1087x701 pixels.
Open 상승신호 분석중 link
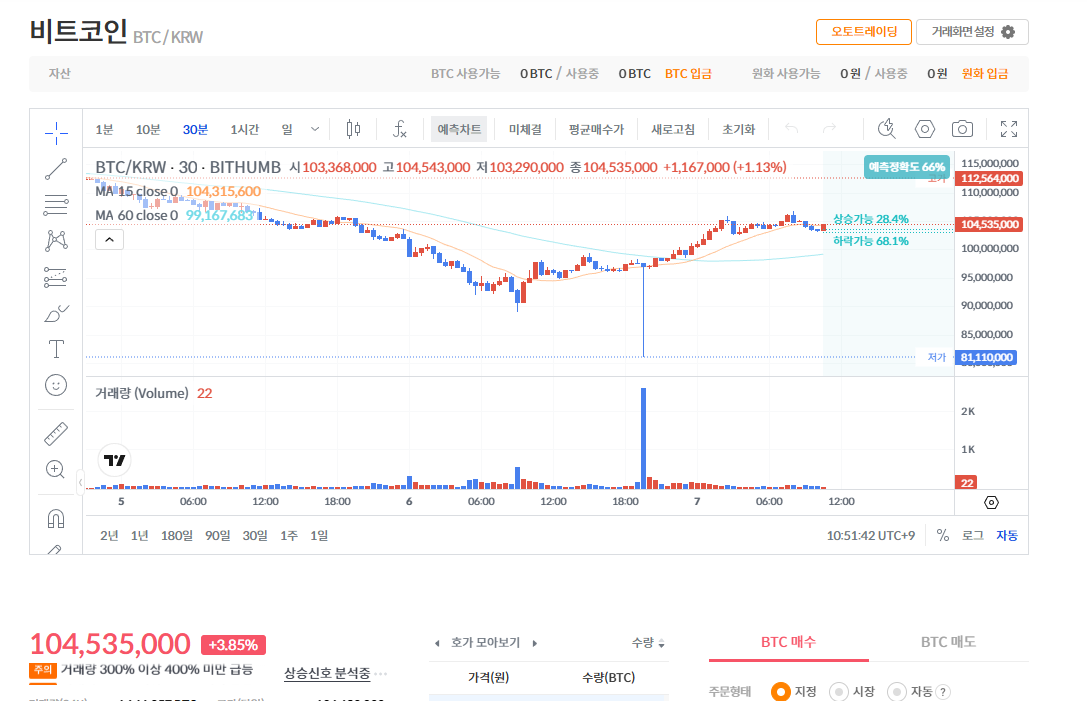coord(327,673)
